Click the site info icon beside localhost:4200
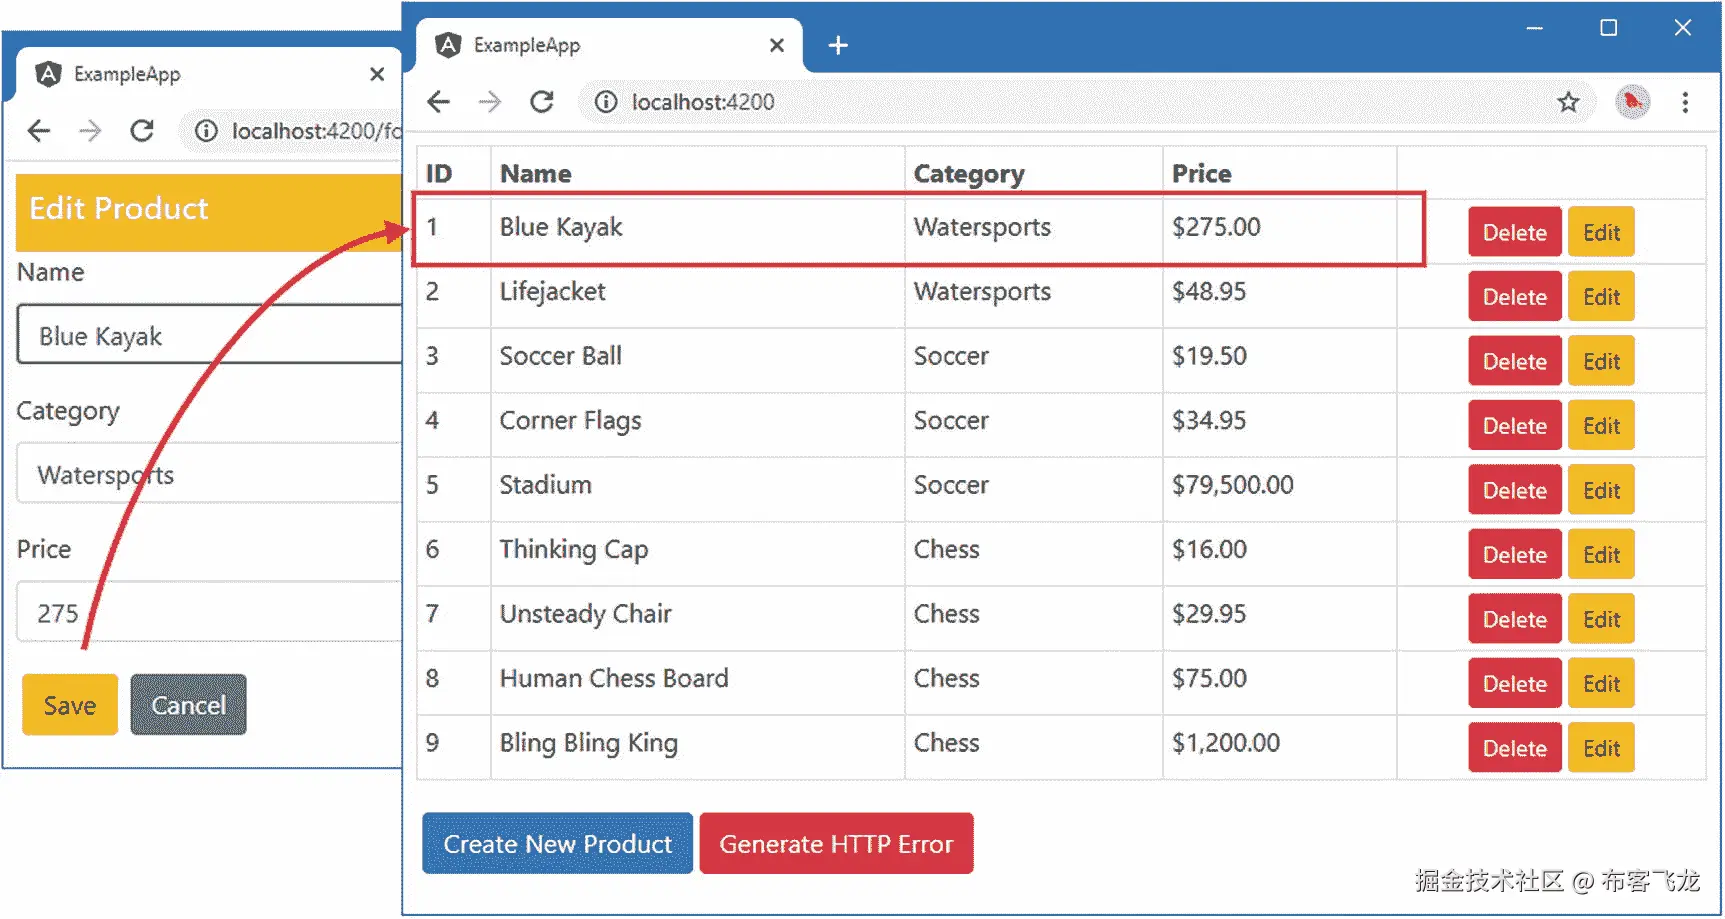1725x919 pixels. click(x=606, y=102)
